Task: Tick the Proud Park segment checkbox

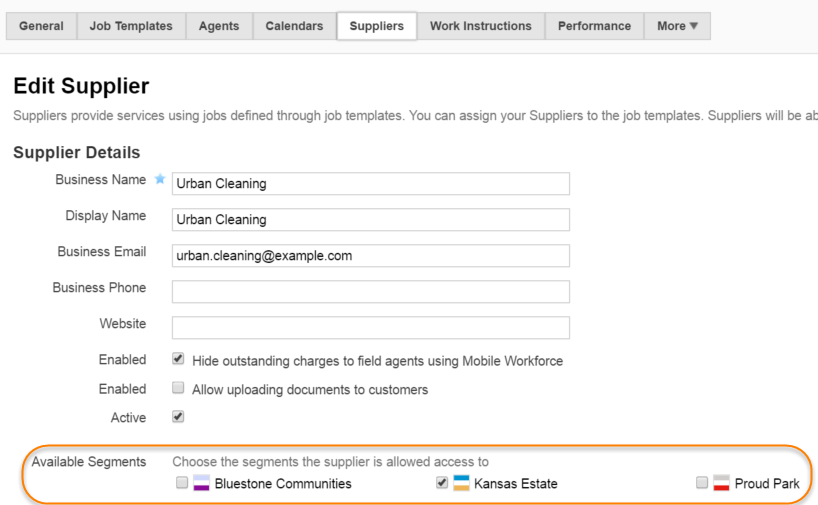Action: (x=702, y=483)
